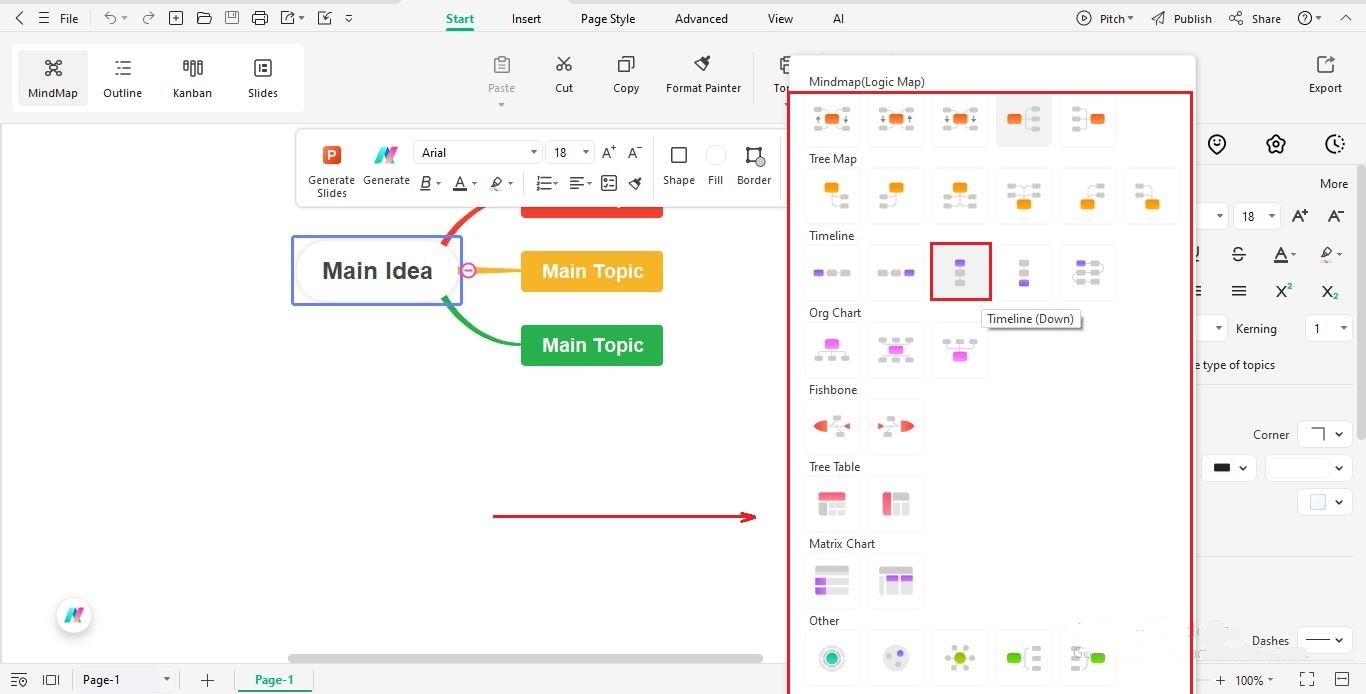Open the Dashes line style dropdown
Screen dimensions: 1366x694
coord(1325,640)
